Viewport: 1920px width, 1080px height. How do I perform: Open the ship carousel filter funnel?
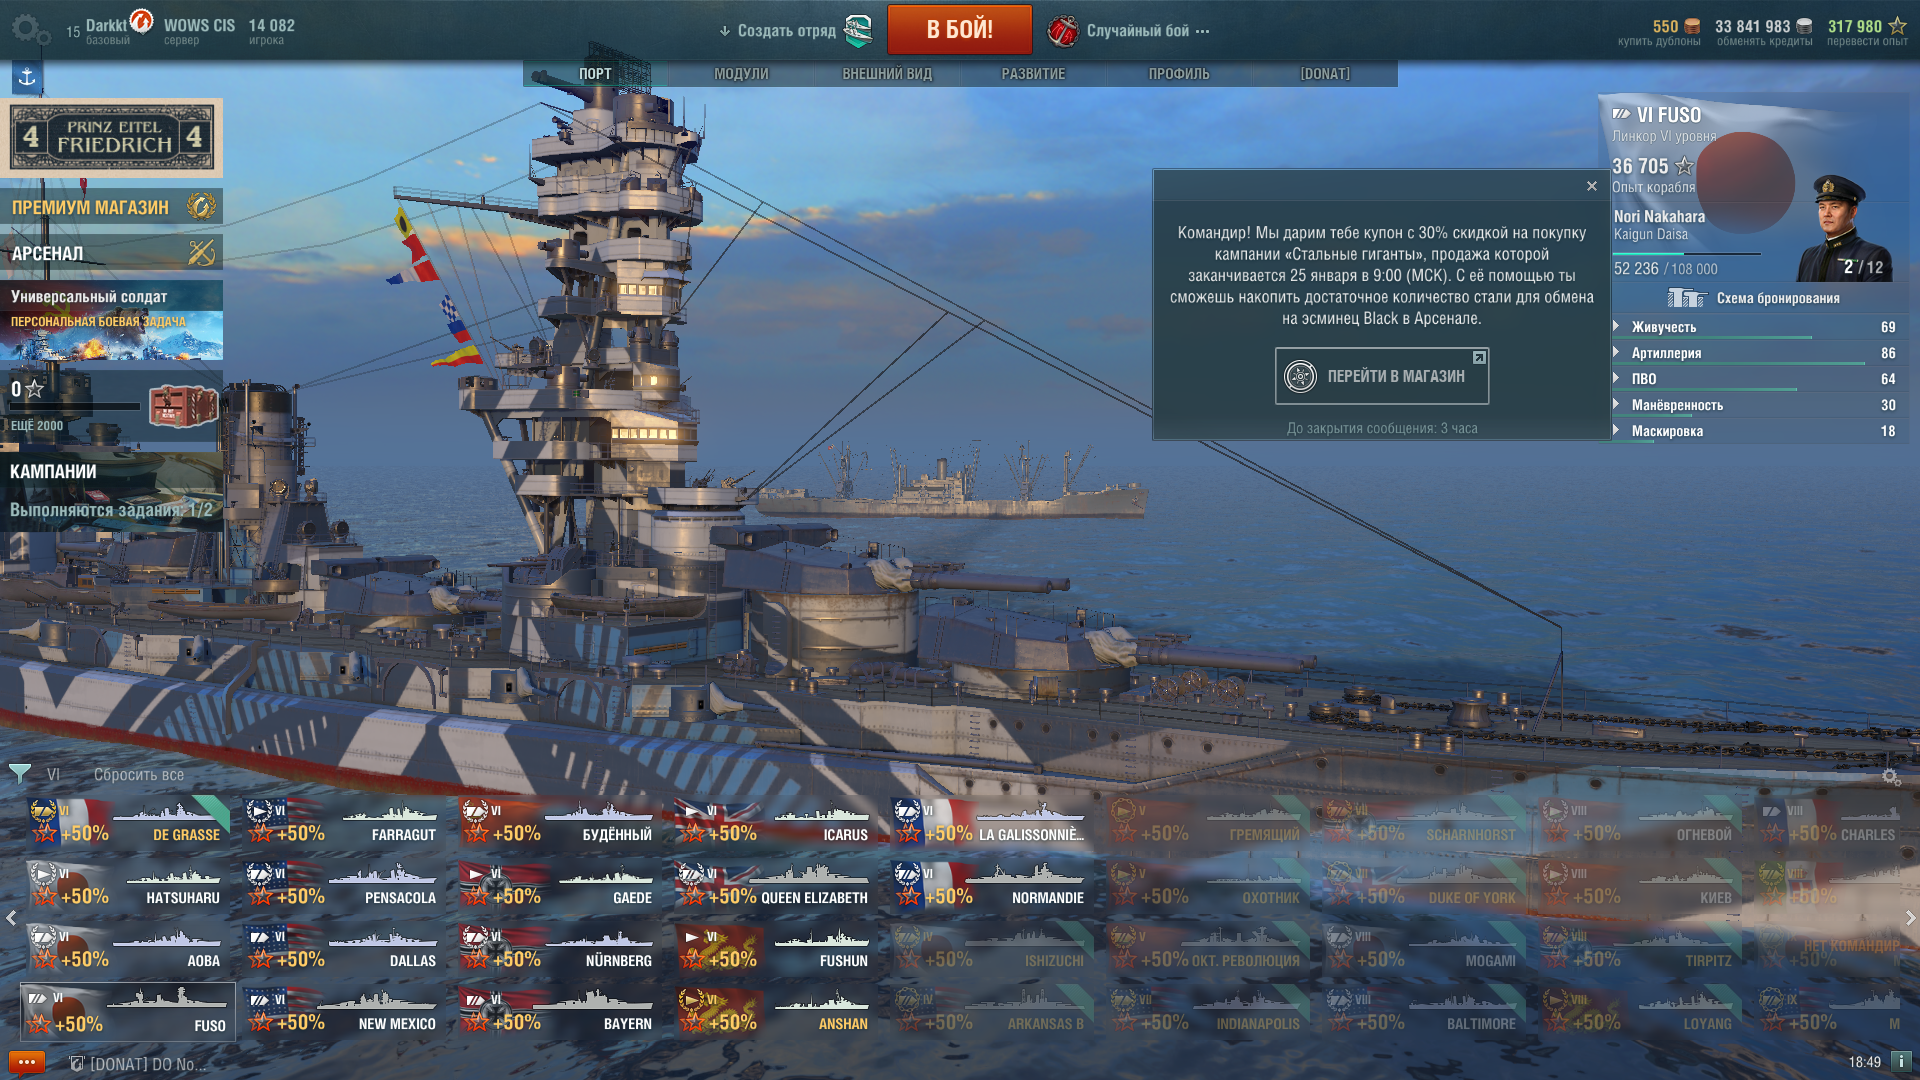pos(19,774)
